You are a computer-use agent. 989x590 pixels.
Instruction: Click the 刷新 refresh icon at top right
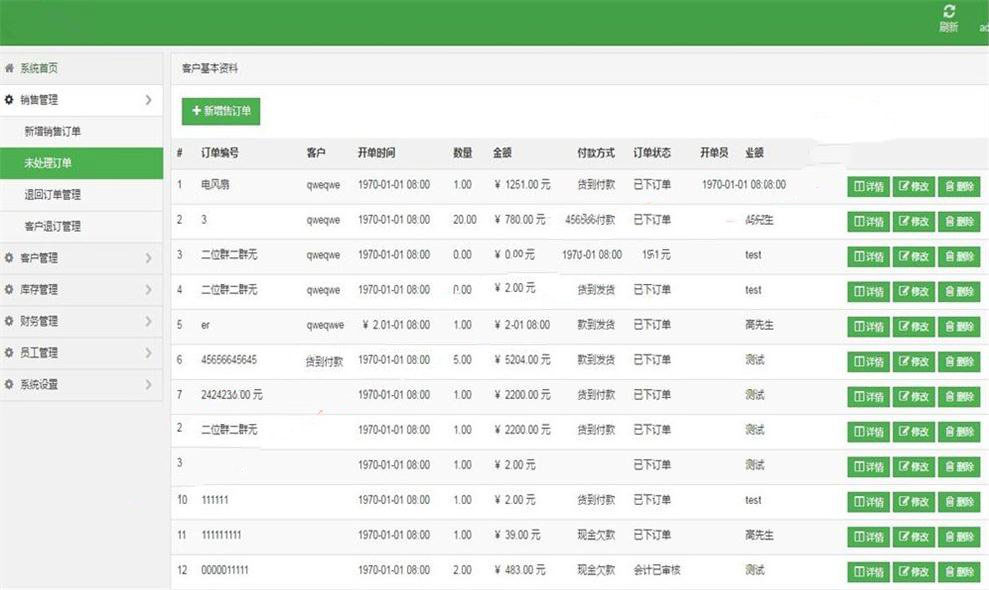coord(948,9)
